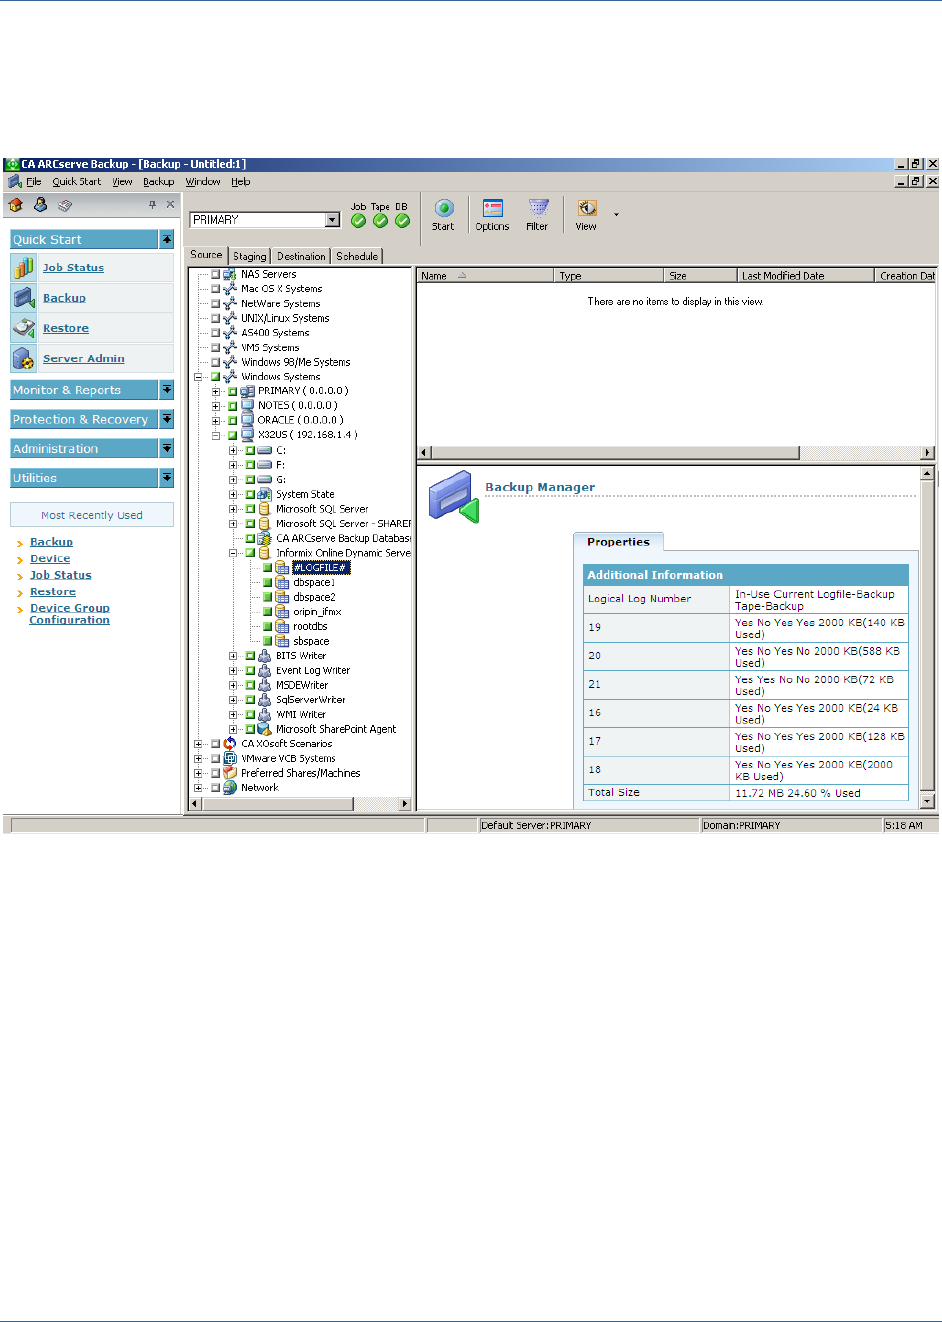Expand the Monitor & Reports panel
Viewport: 942px width, 1322px height.
coord(167,390)
